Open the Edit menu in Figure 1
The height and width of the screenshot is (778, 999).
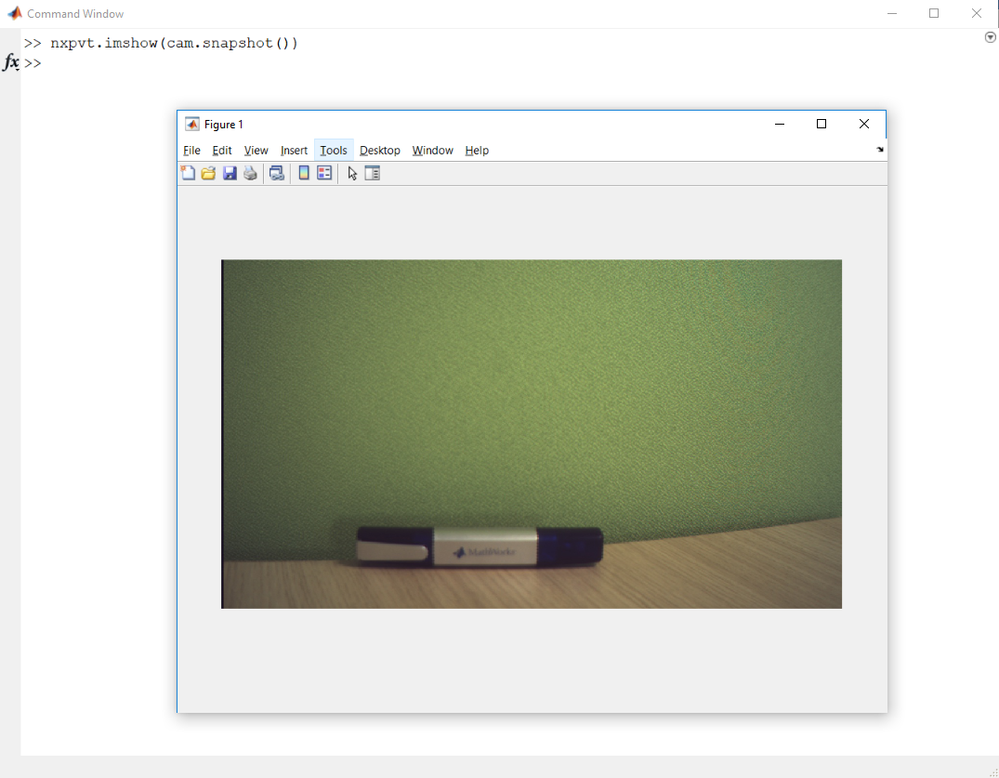(222, 150)
